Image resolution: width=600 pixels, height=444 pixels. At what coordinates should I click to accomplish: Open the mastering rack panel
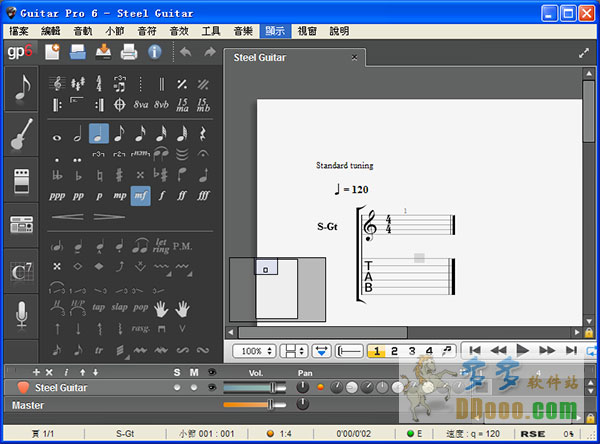21,225
